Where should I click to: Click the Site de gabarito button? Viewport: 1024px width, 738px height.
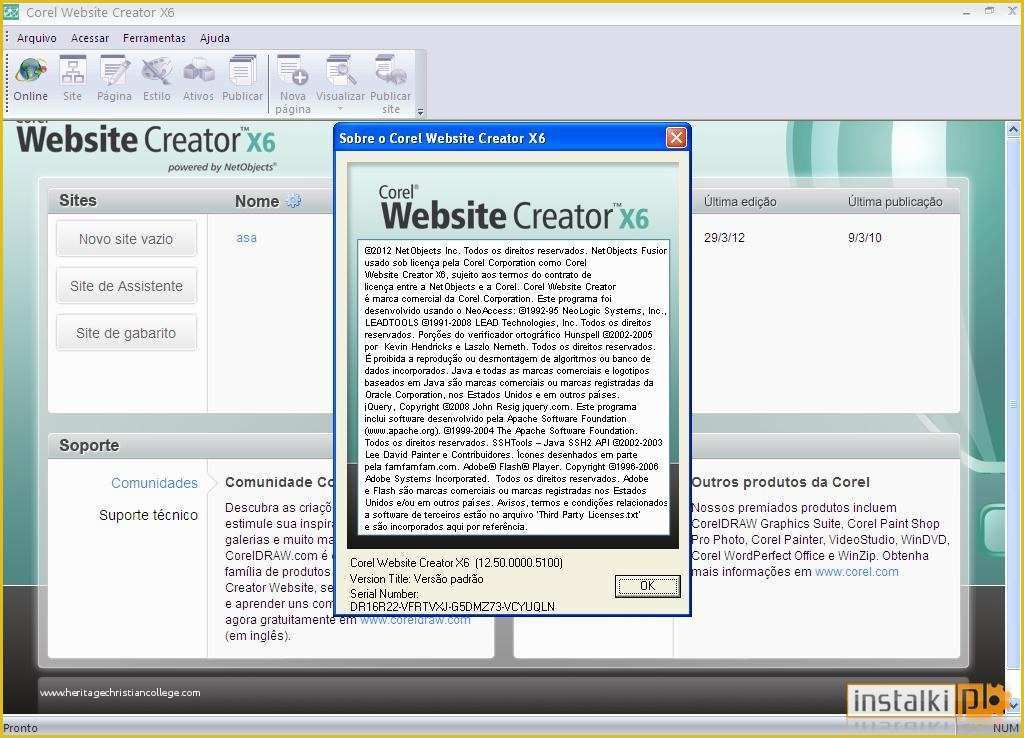pos(126,333)
